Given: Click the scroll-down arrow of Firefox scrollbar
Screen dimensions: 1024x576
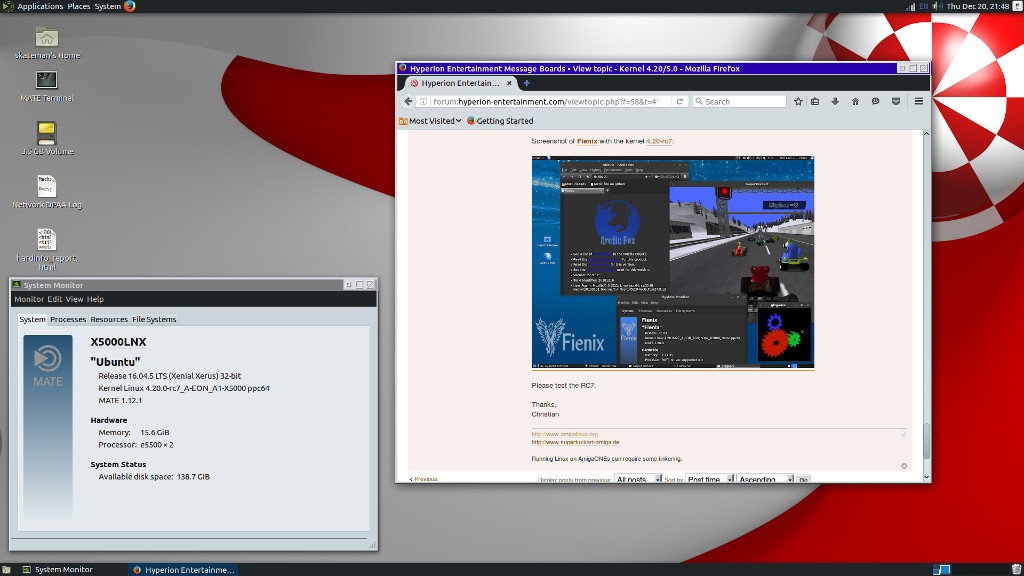Looking at the screenshot, I should pyautogui.click(x=926, y=477).
